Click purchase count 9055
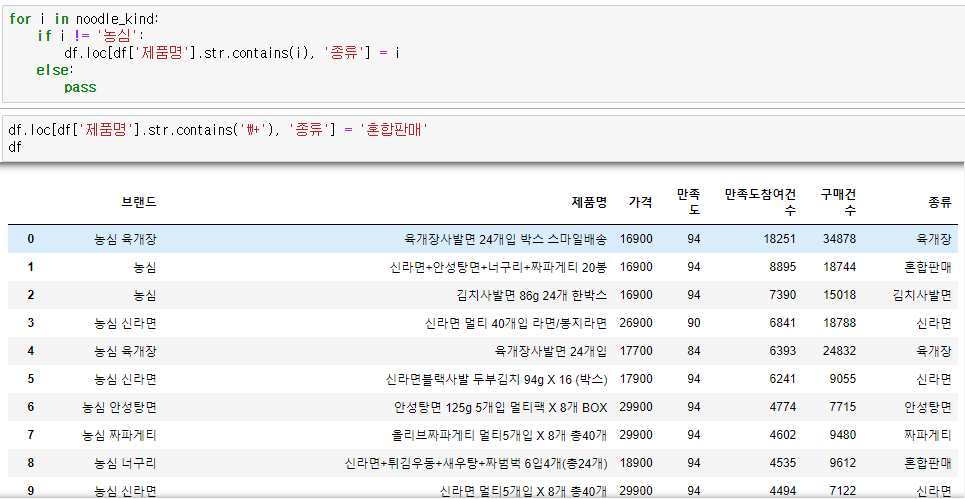The height and width of the screenshot is (499, 965). [x=843, y=379]
